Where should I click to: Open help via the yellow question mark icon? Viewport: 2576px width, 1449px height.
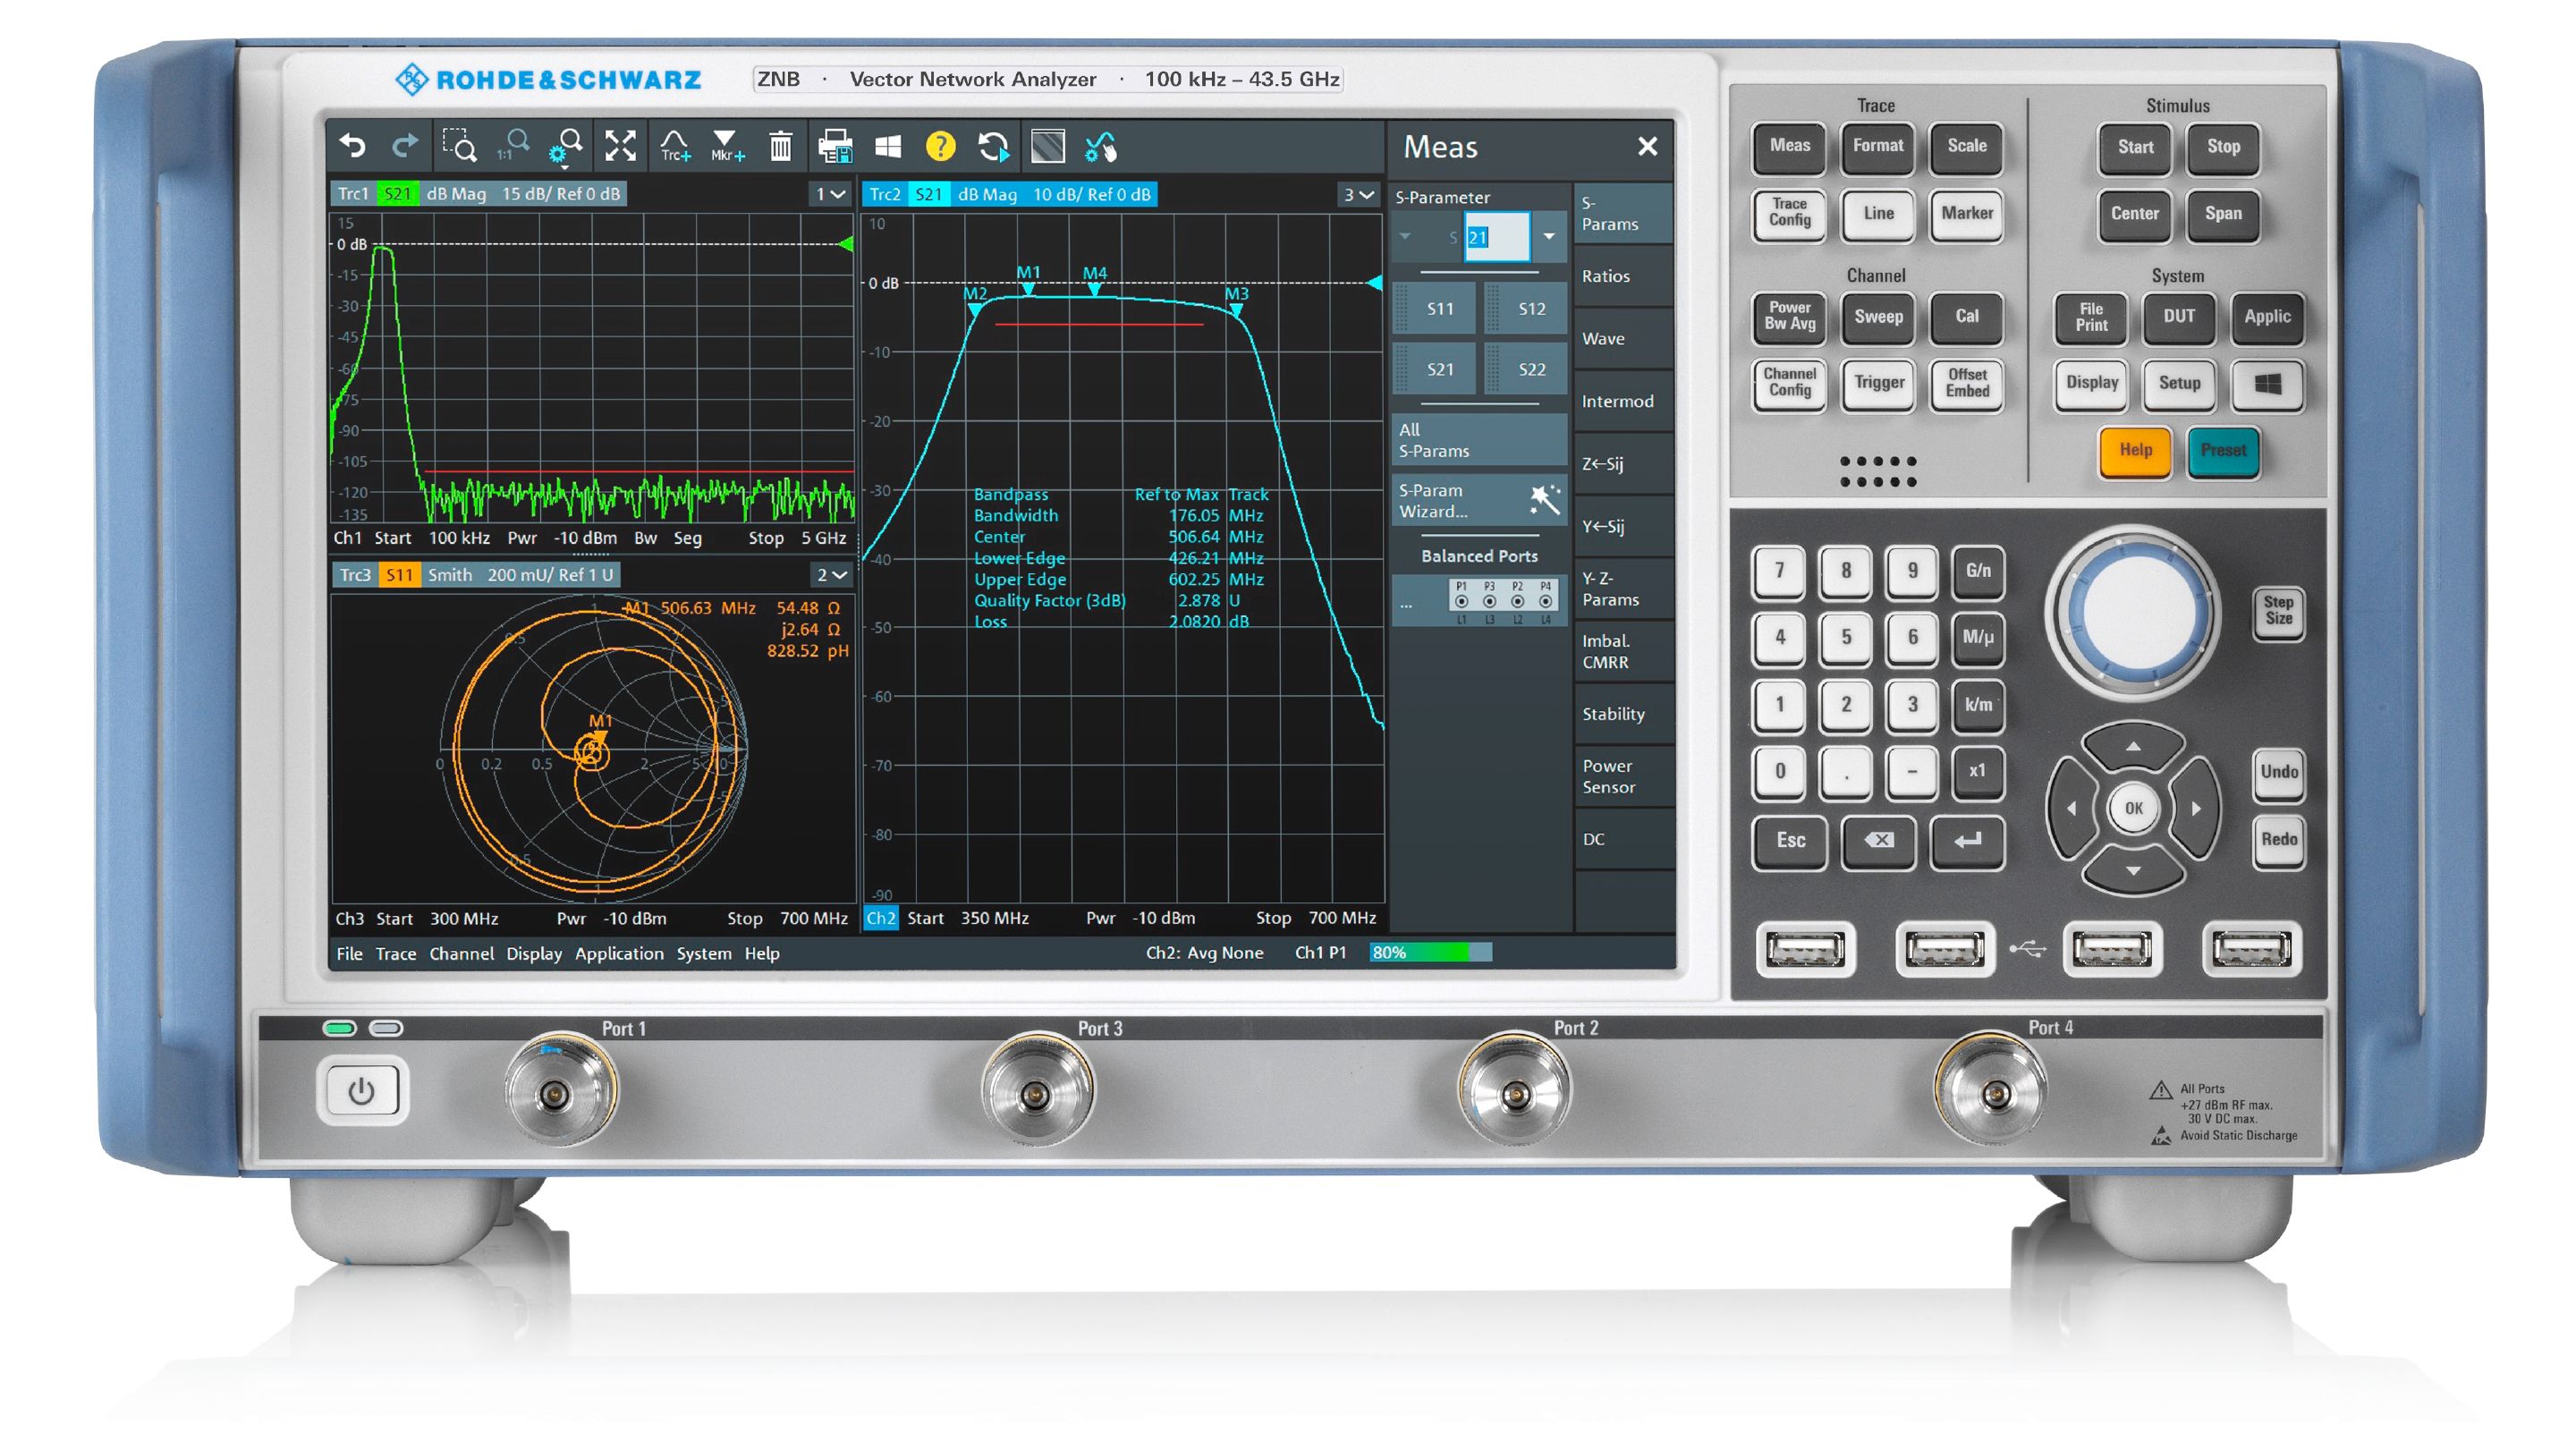pos(939,147)
